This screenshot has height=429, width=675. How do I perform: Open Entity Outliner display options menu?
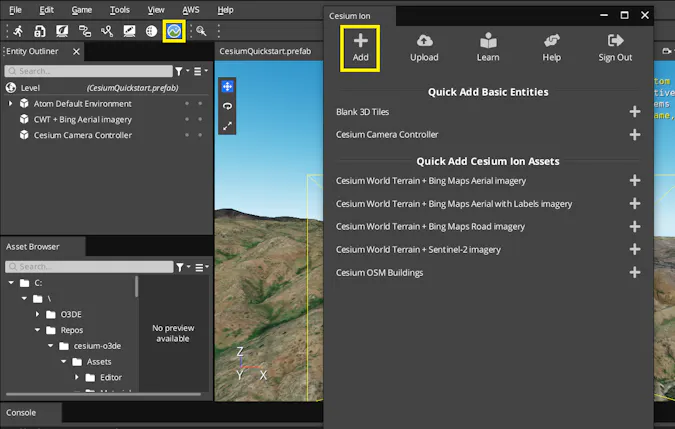point(201,71)
